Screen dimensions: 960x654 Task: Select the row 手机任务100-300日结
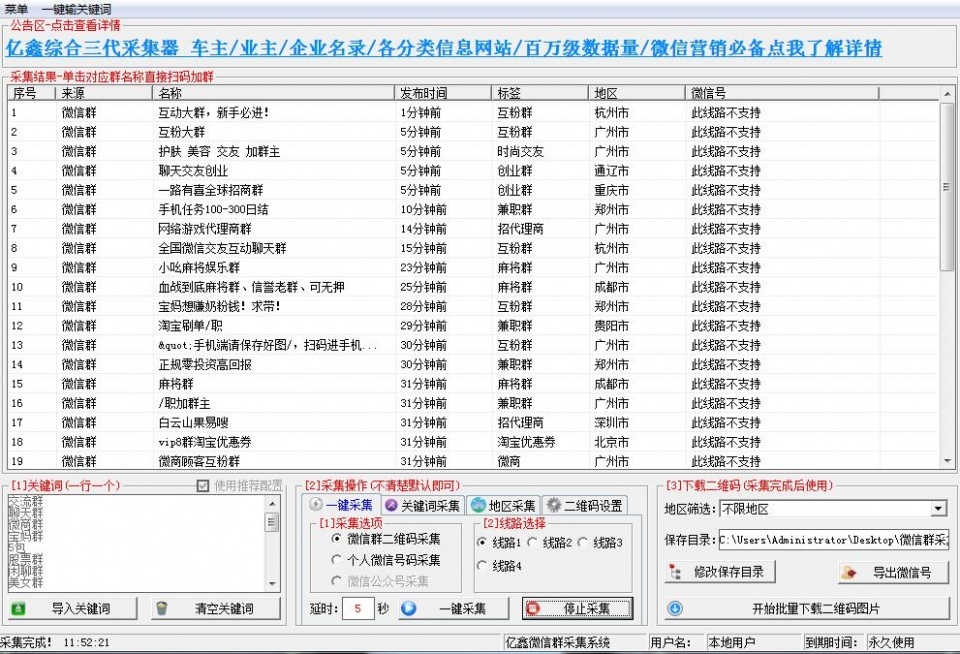point(473,209)
